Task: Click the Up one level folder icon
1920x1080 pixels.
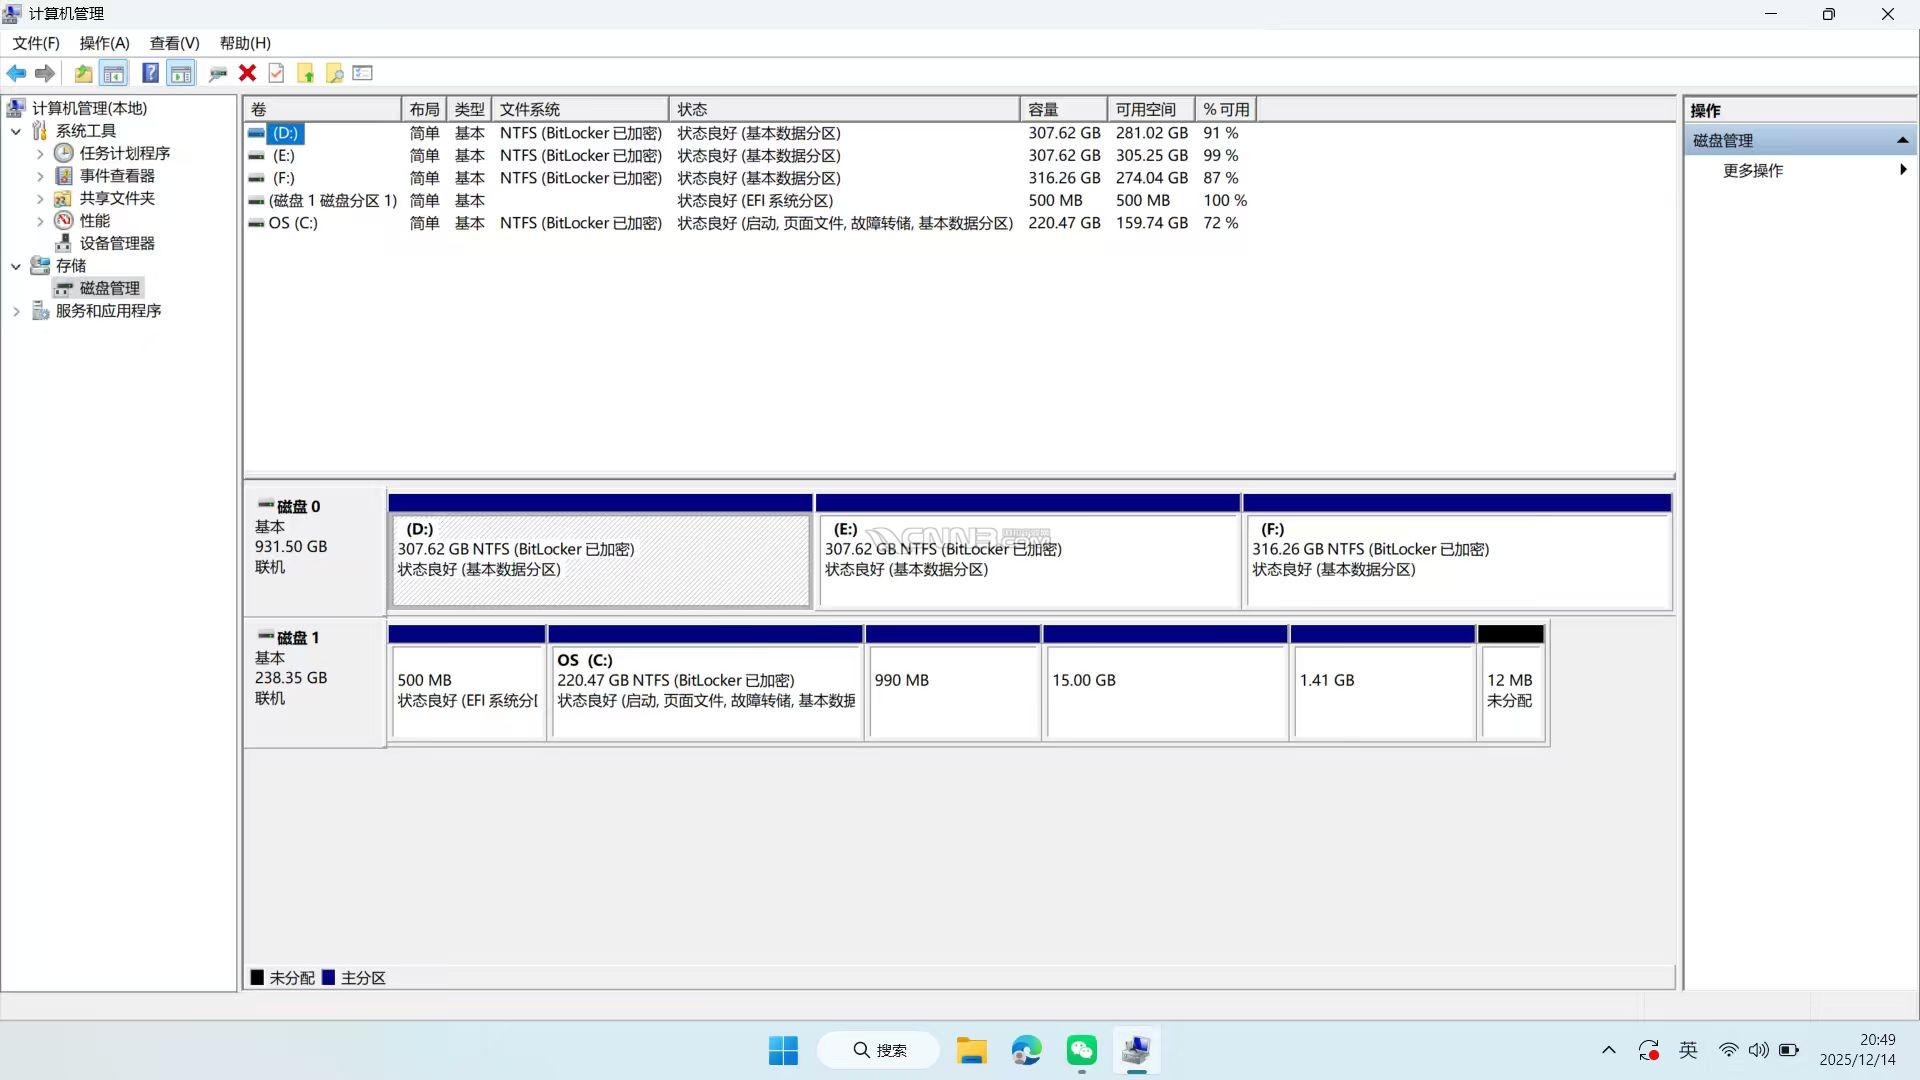Action: tap(83, 73)
